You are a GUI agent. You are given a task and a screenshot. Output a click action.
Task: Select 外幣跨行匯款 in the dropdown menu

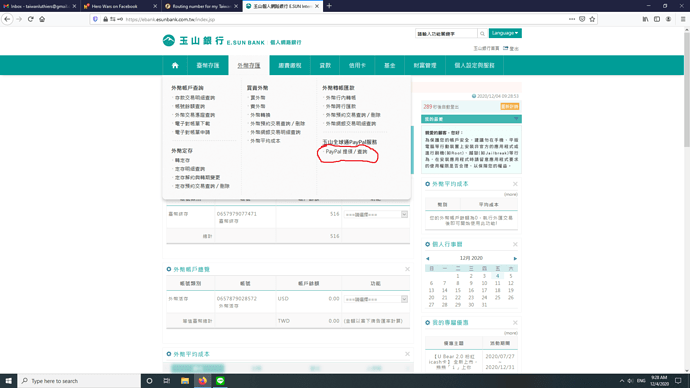click(x=341, y=106)
